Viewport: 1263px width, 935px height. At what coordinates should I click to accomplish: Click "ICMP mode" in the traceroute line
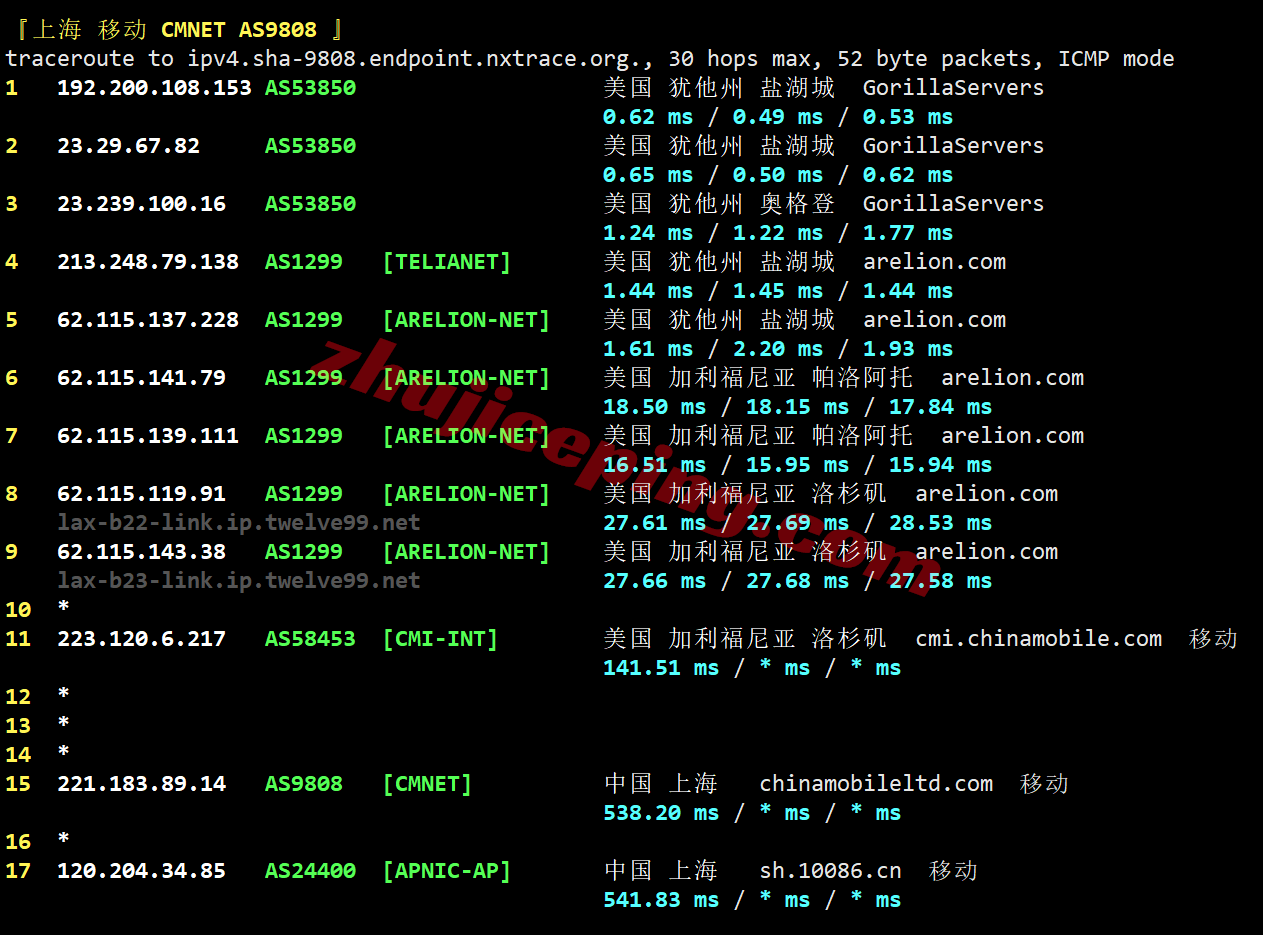pyautogui.click(x=1117, y=59)
